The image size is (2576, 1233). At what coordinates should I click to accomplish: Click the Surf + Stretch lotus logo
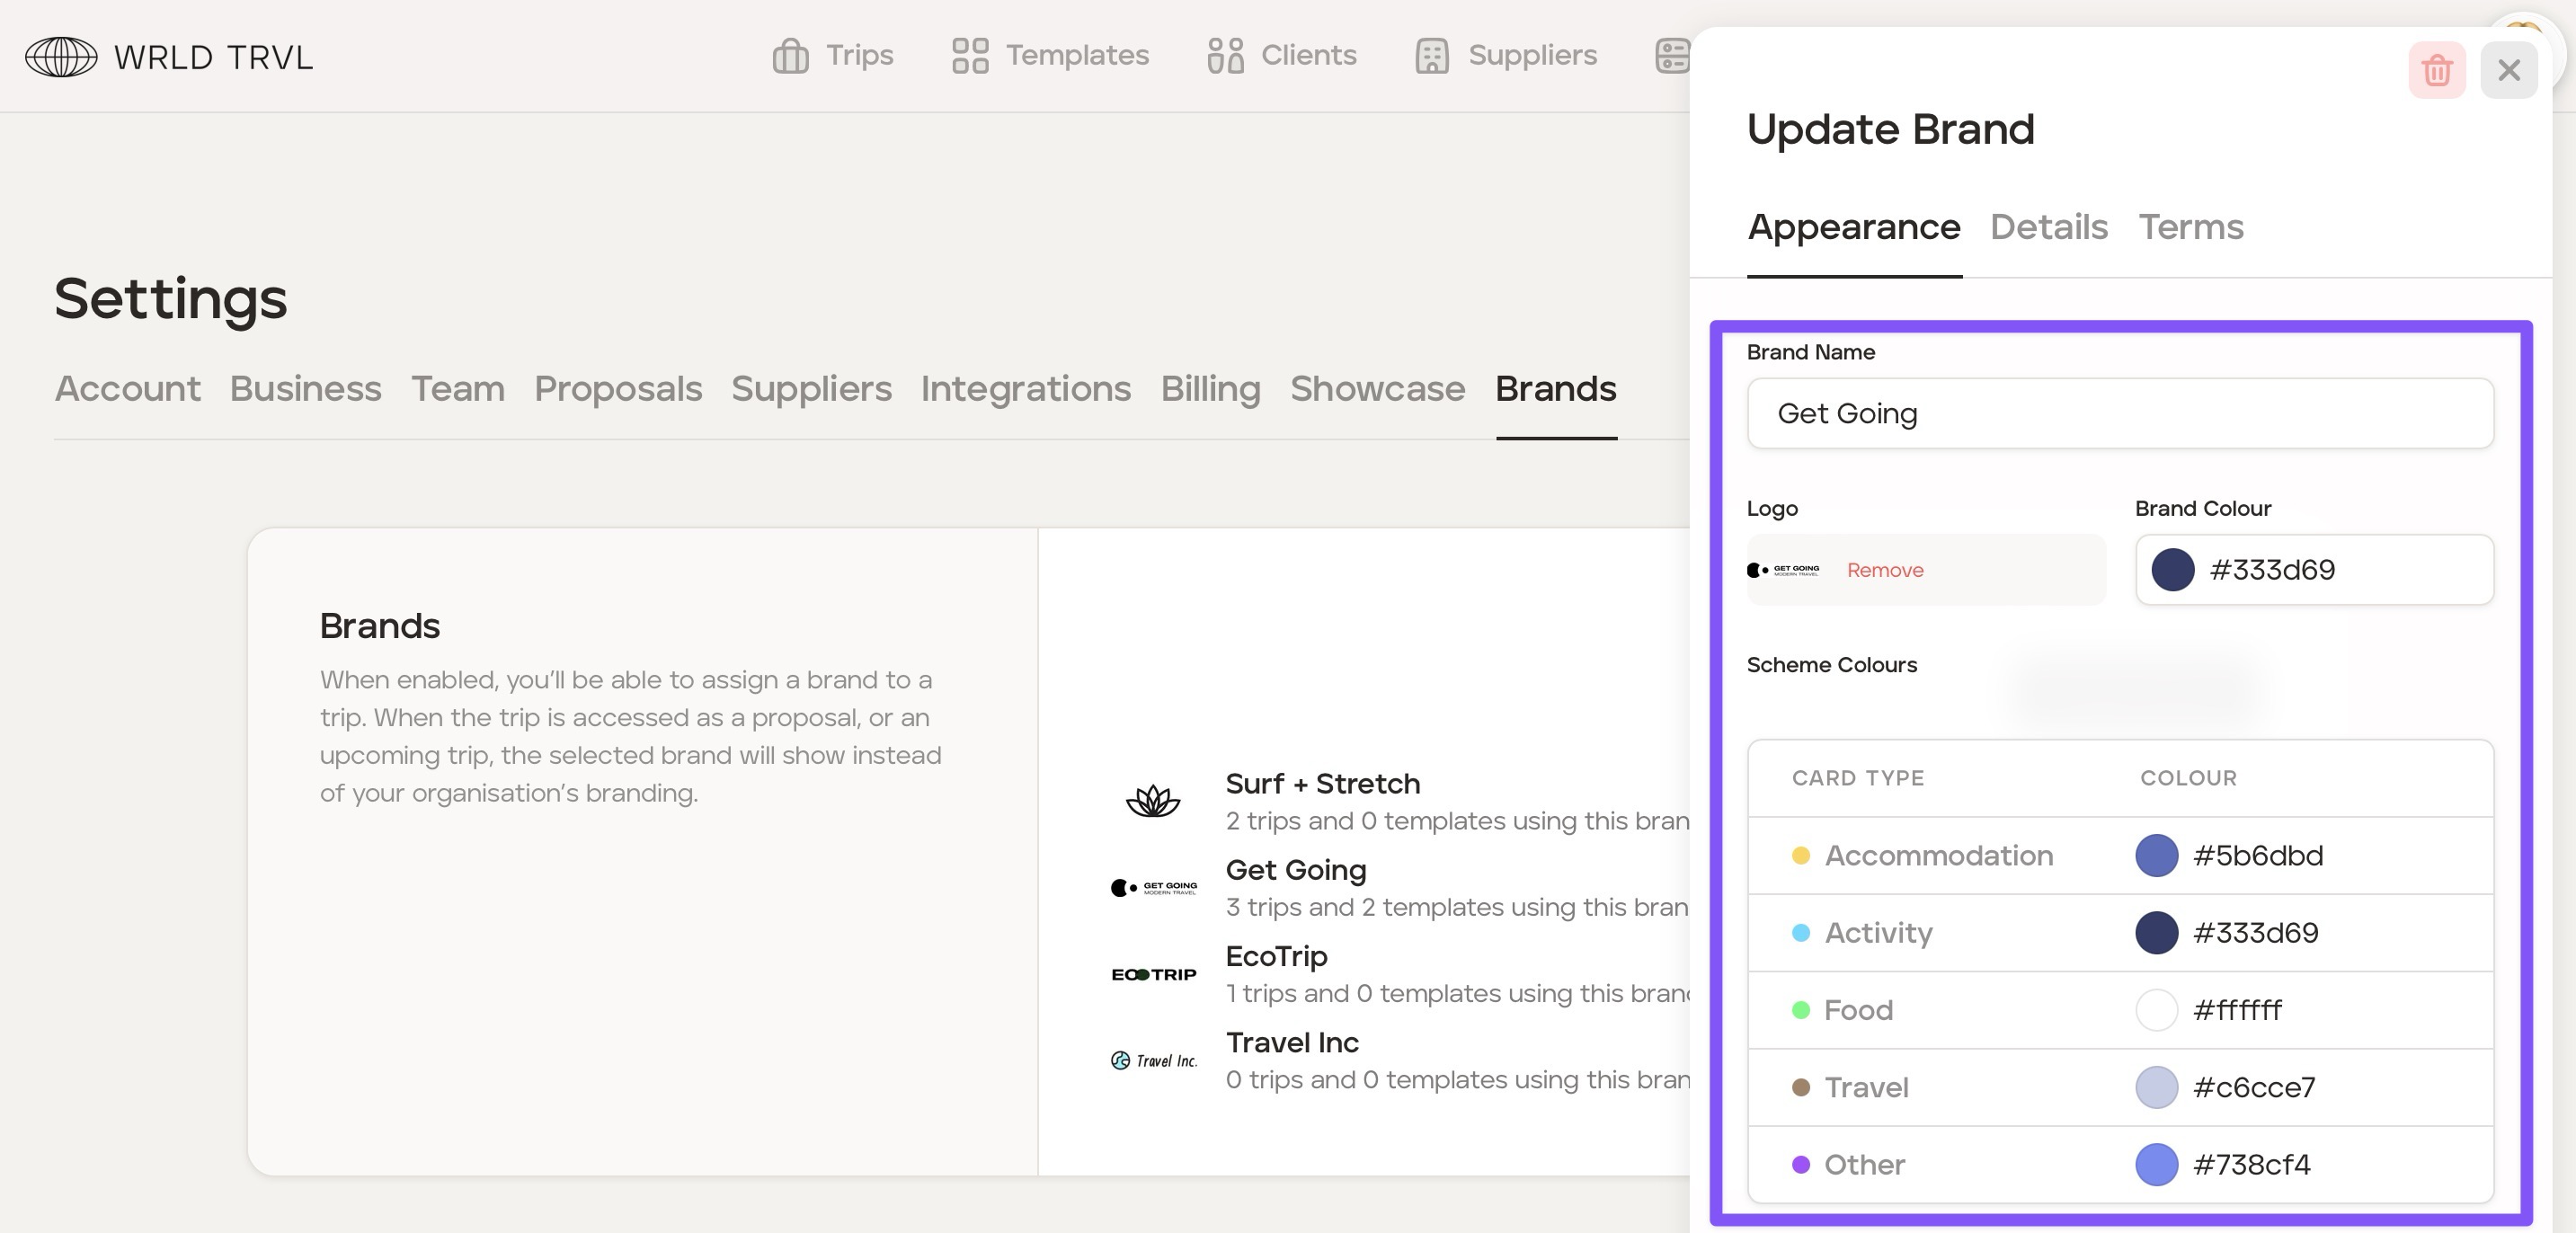(x=1153, y=801)
